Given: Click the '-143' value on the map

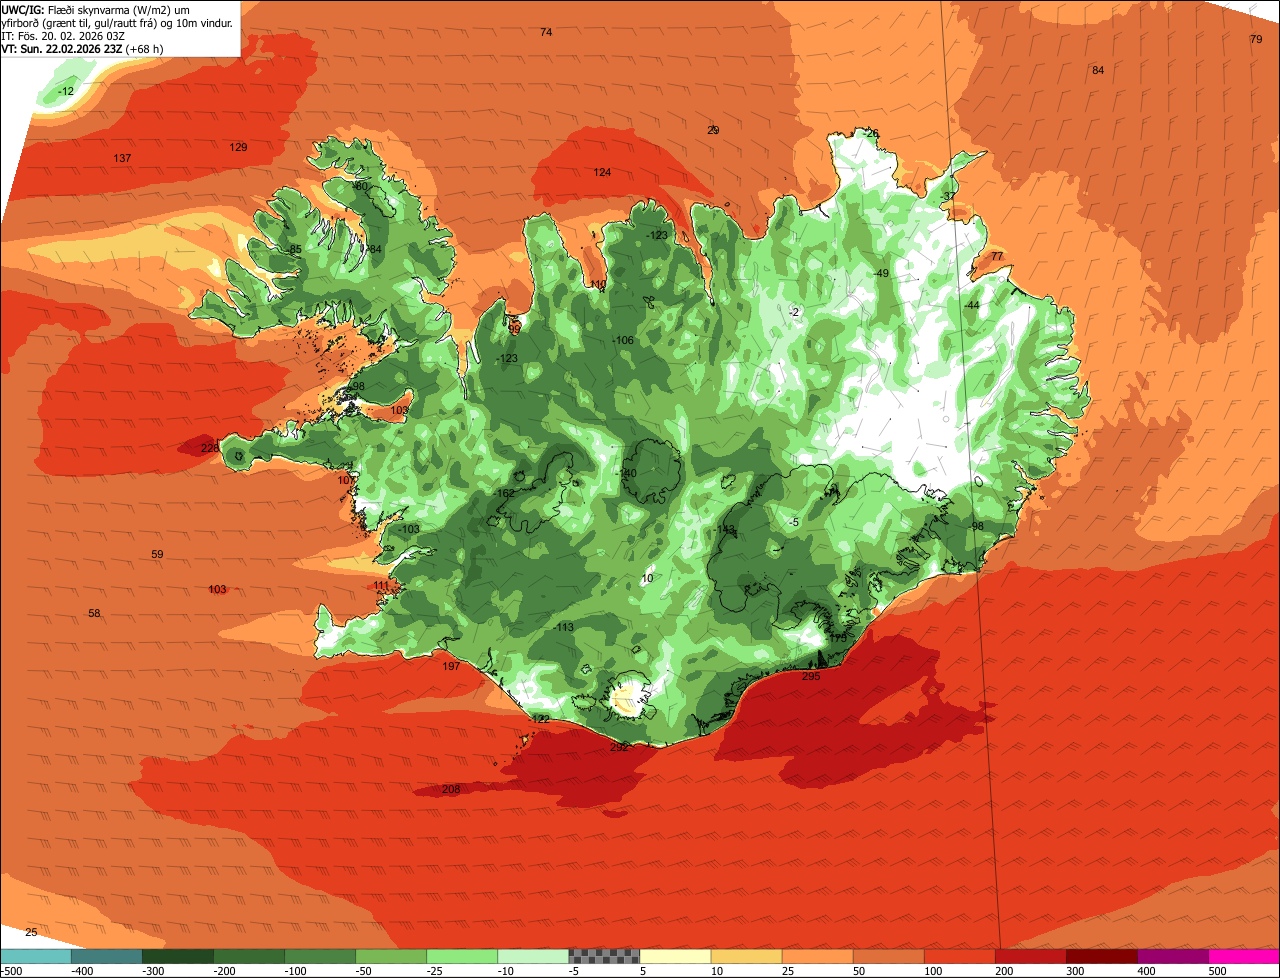Looking at the screenshot, I should click(725, 529).
